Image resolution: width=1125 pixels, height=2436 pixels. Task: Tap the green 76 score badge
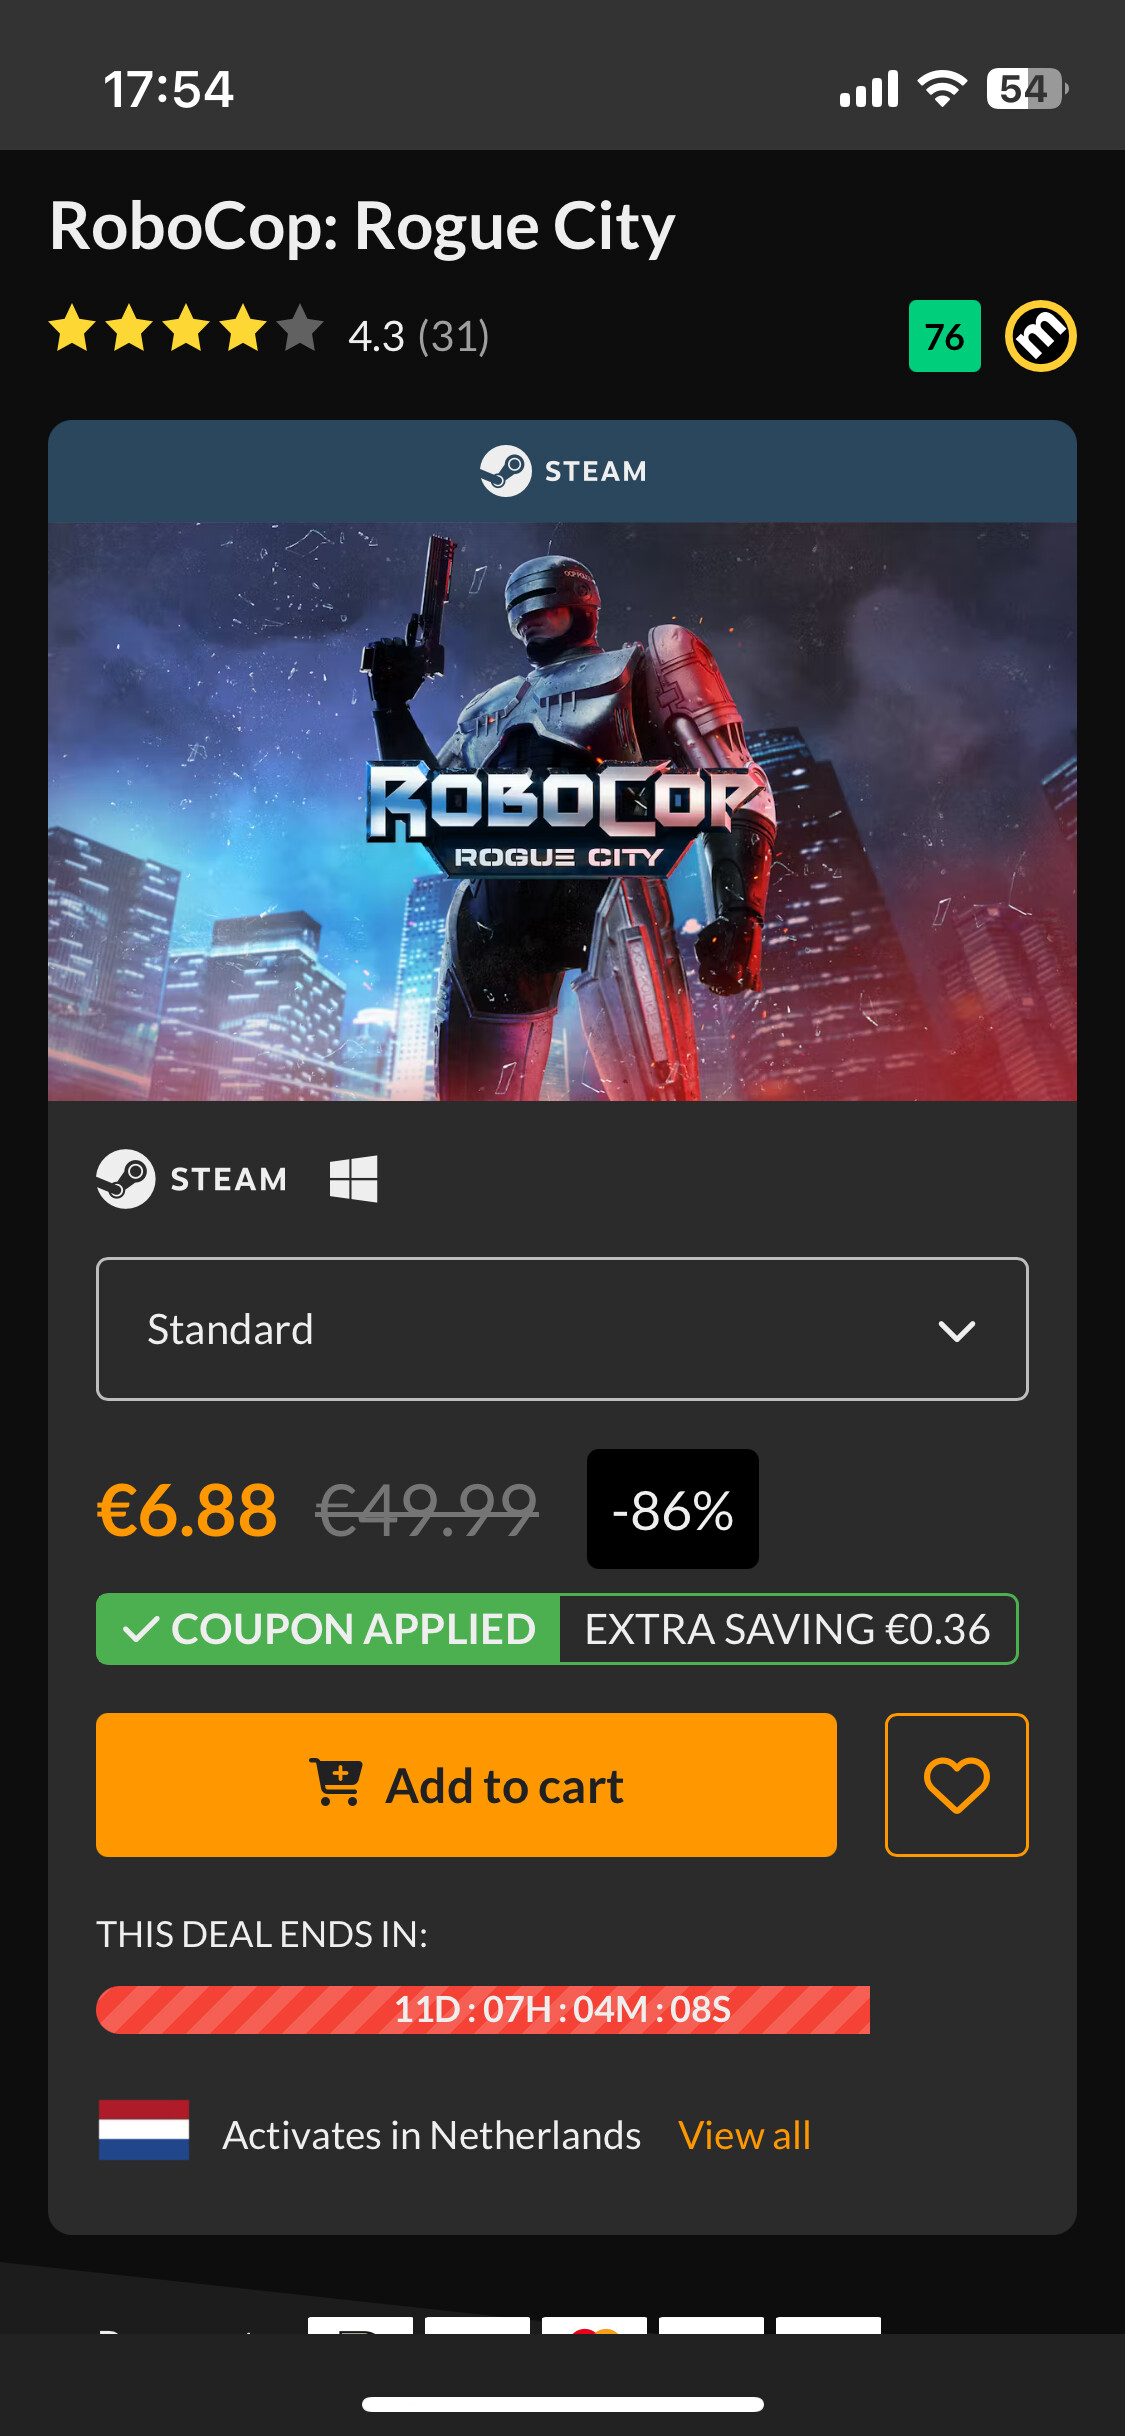pyautogui.click(x=945, y=336)
